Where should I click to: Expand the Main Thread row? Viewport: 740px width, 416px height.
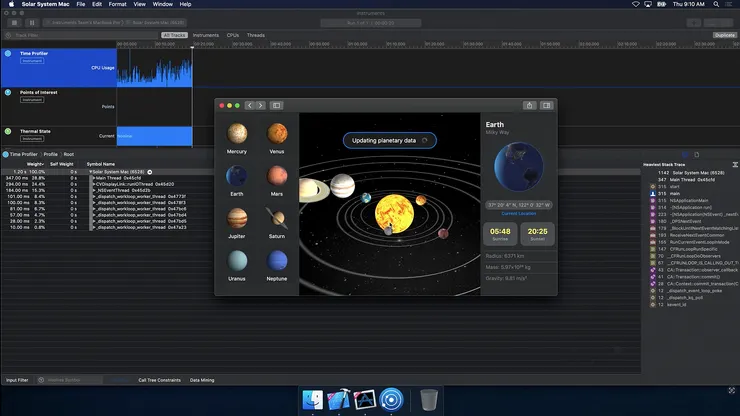click(92, 178)
